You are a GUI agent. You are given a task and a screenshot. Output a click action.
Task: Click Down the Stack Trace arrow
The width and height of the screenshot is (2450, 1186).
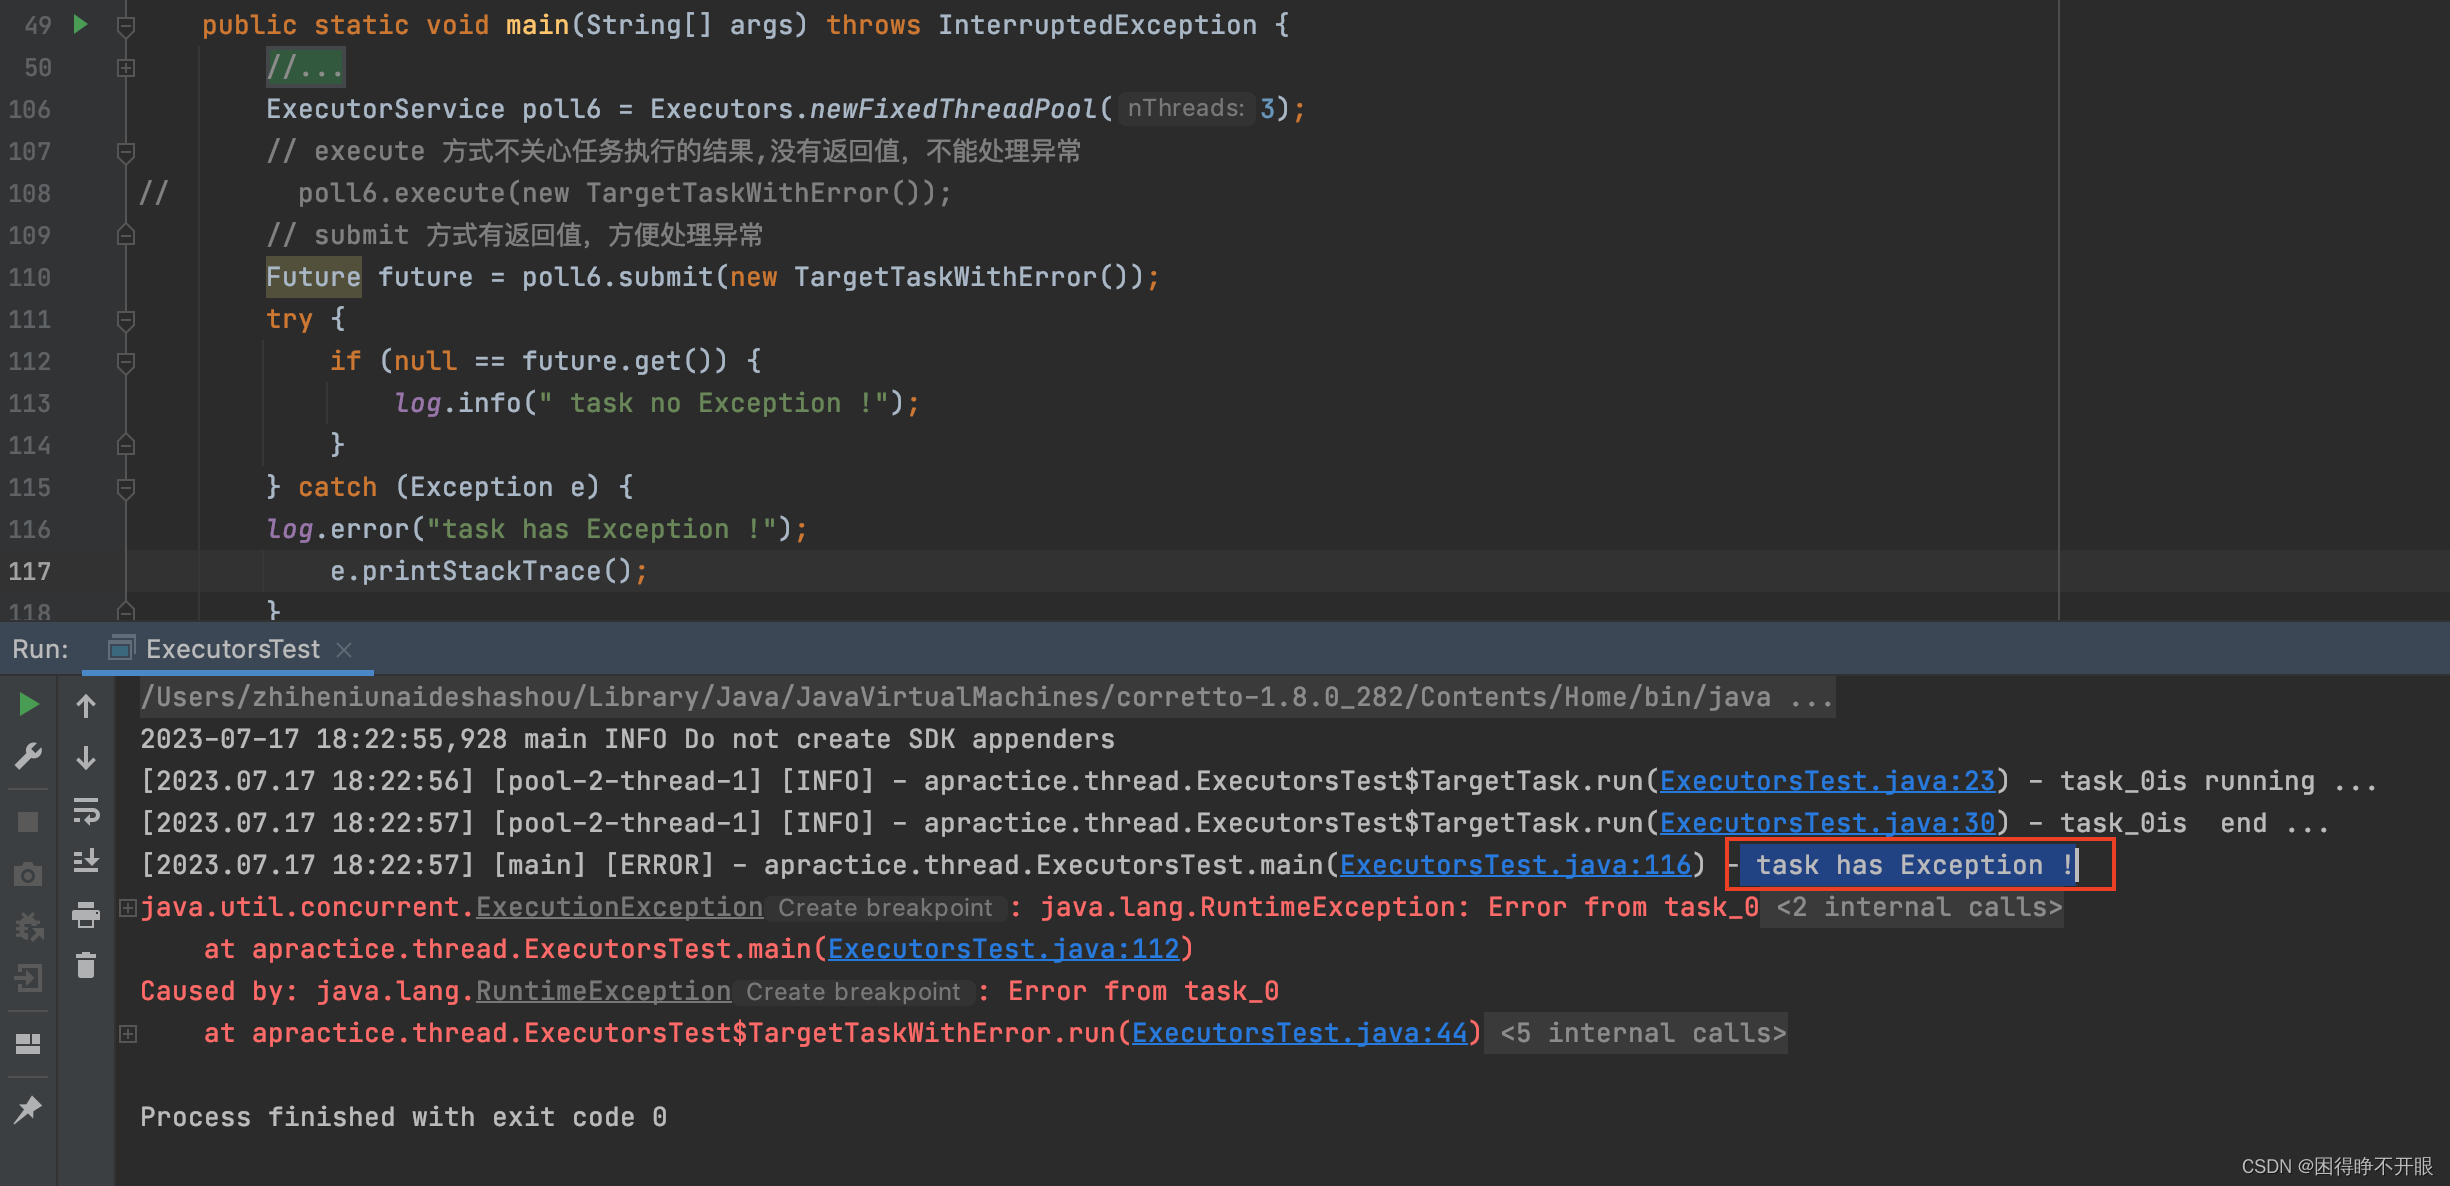click(x=86, y=758)
